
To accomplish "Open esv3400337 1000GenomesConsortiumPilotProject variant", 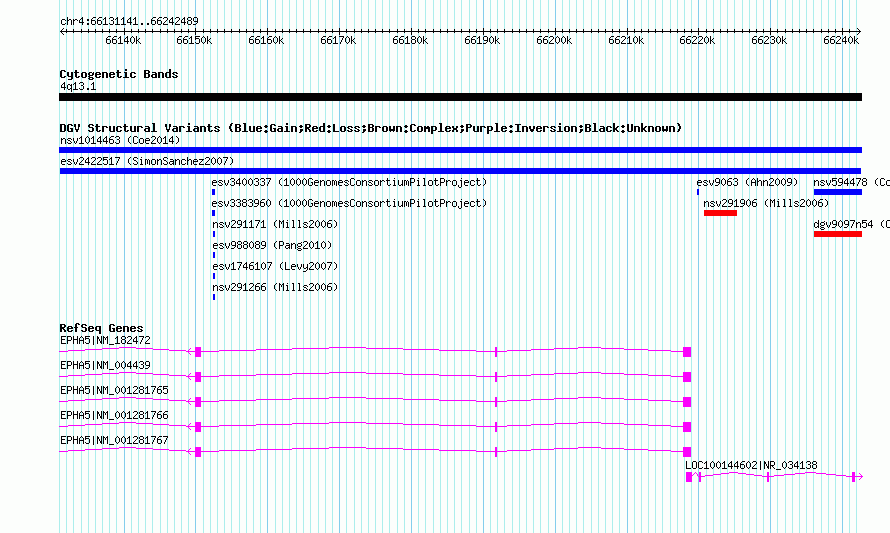I will (350, 182).
